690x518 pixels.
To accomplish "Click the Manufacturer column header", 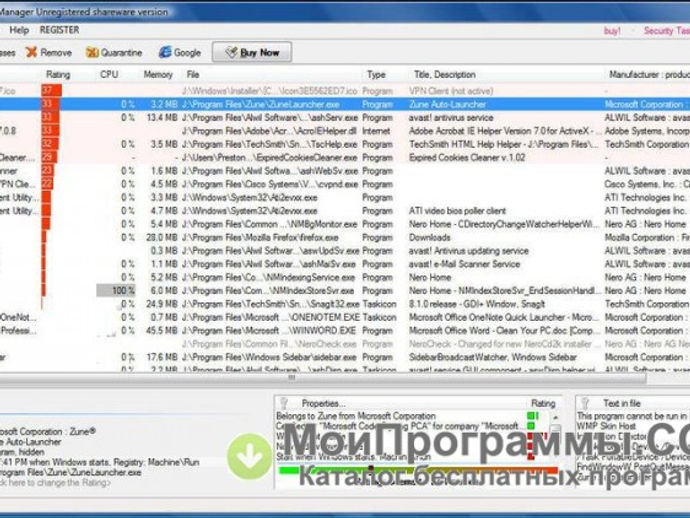I will tap(649, 74).
